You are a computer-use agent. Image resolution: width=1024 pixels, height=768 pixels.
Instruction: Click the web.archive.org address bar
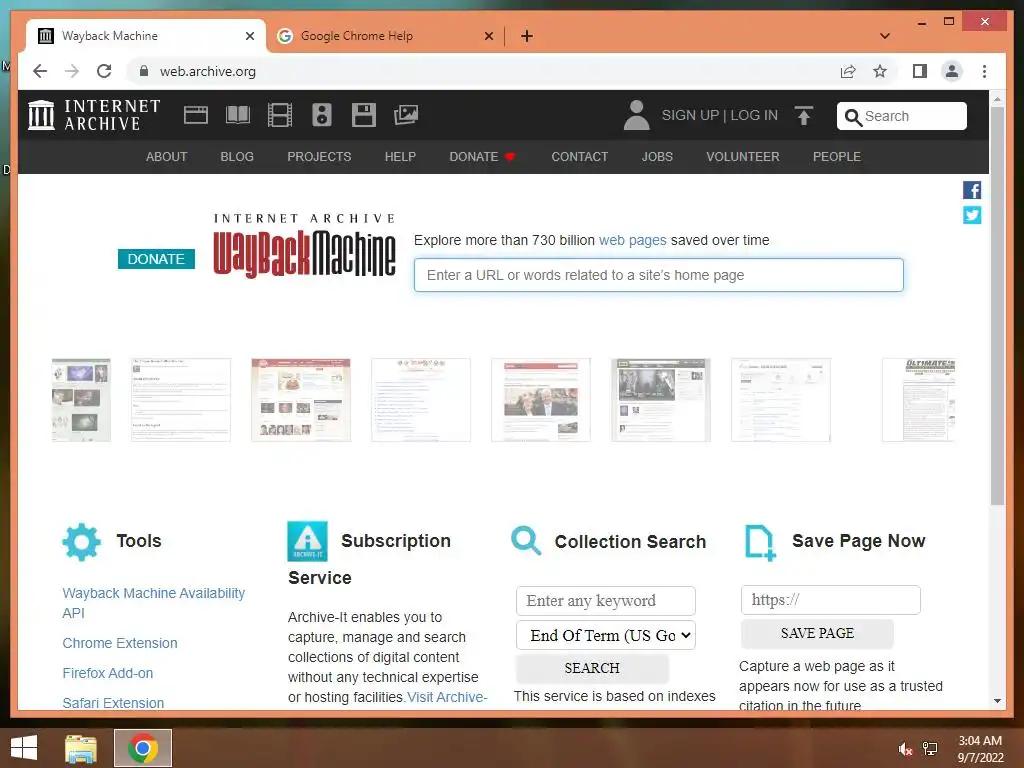(483, 71)
